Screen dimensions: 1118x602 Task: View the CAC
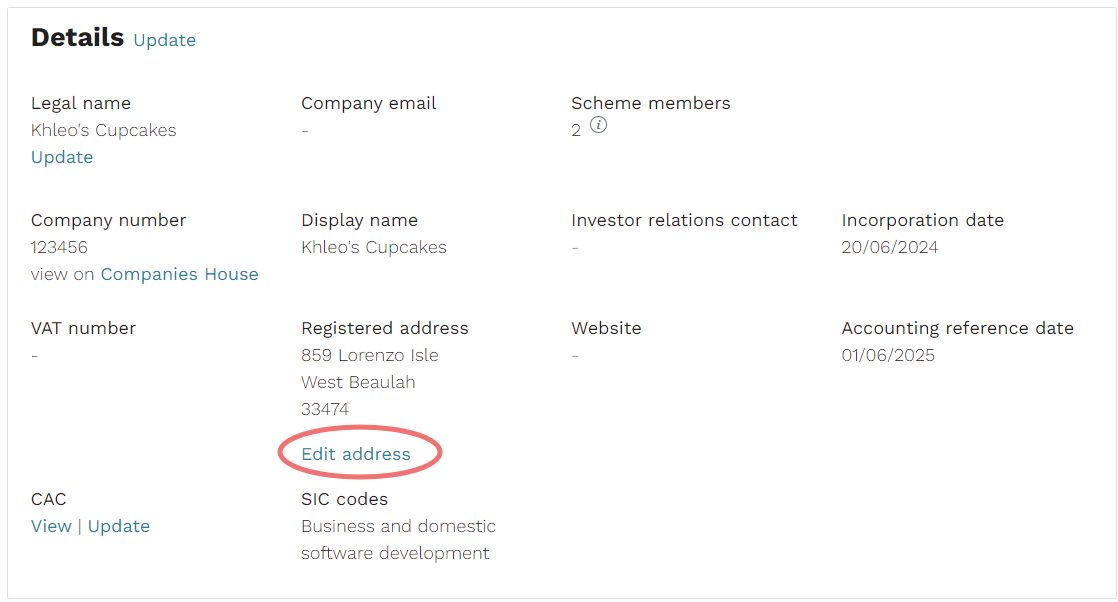click(x=51, y=526)
